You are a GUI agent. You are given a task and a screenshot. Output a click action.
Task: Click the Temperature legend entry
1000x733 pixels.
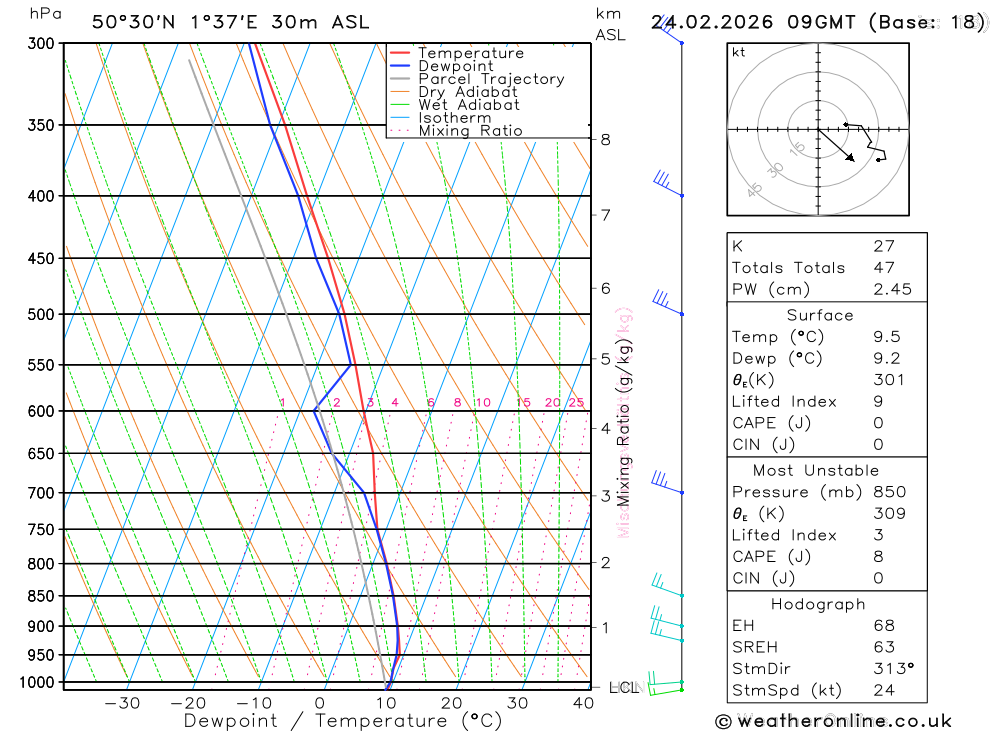coord(457,53)
